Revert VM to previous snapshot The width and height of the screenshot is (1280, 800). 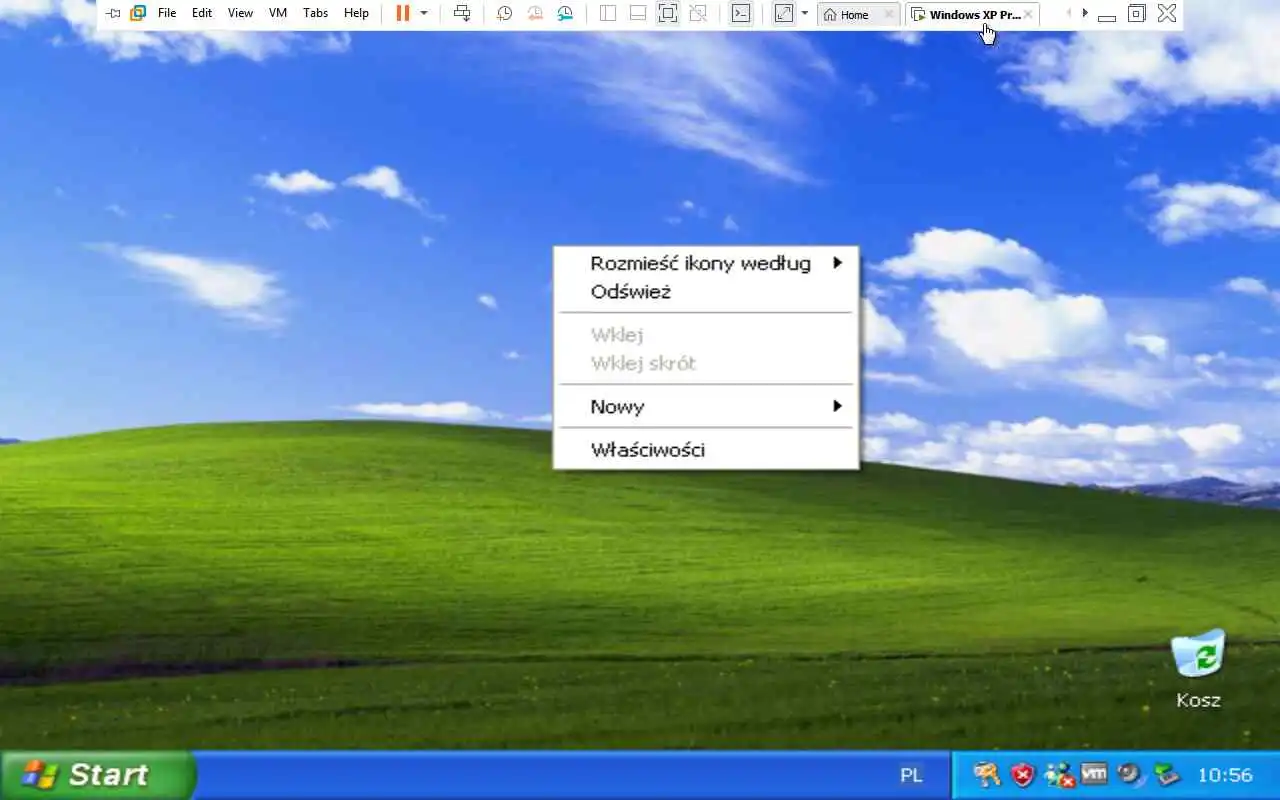[x=536, y=14]
